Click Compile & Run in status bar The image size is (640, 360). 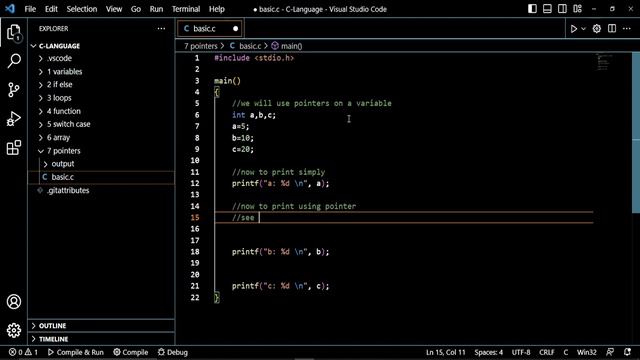pos(76,352)
